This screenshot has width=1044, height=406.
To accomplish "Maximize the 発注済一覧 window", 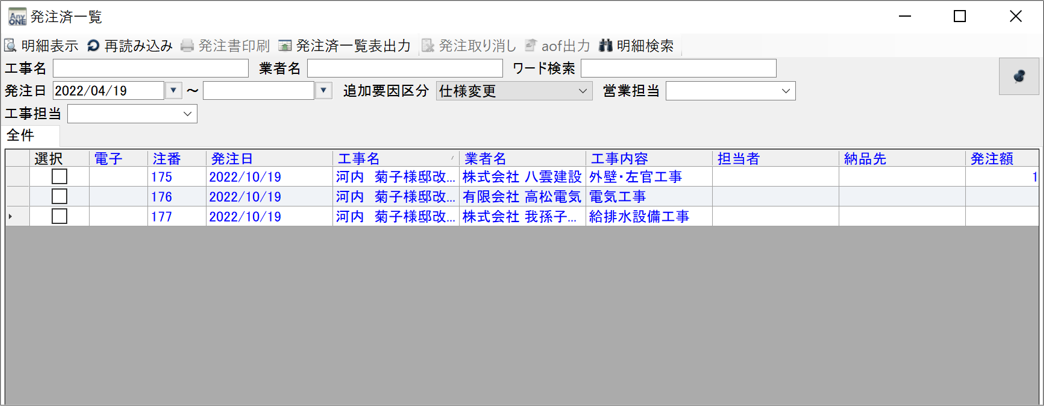I will point(959,17).
